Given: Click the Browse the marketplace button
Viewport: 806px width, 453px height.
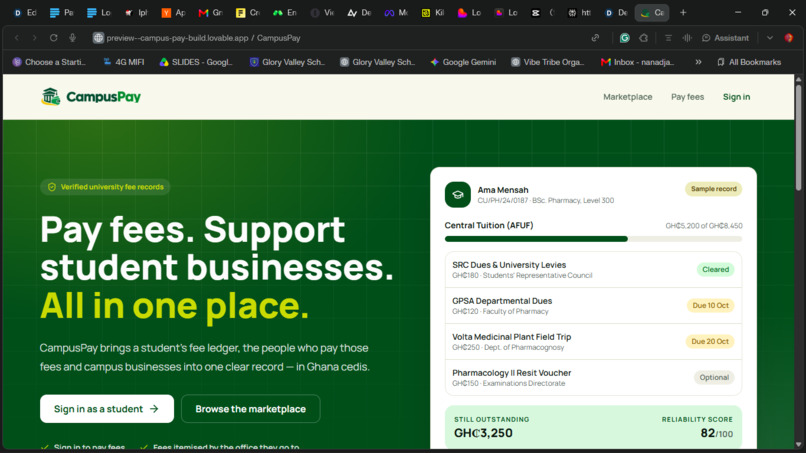Looking at the screenshot, I should pos(250,409).
